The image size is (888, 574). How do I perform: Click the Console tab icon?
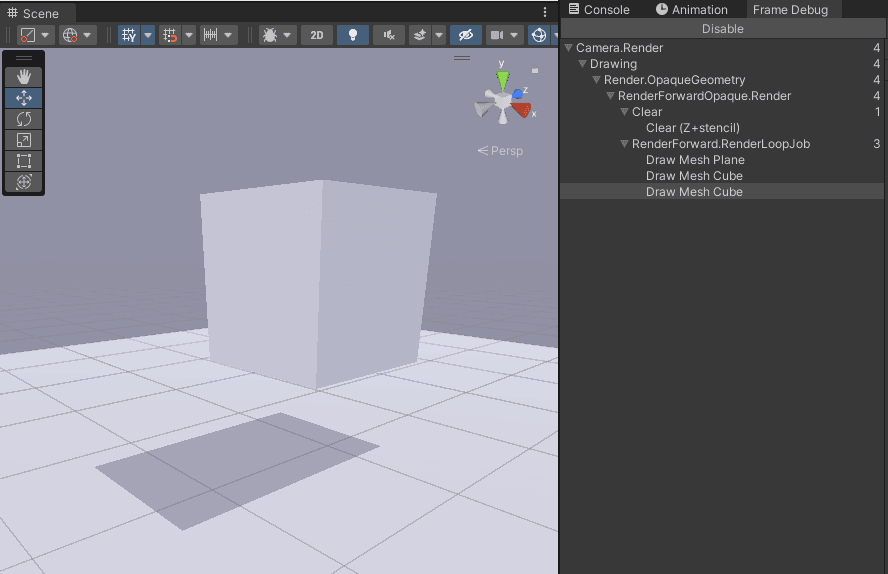click(574, 8)
